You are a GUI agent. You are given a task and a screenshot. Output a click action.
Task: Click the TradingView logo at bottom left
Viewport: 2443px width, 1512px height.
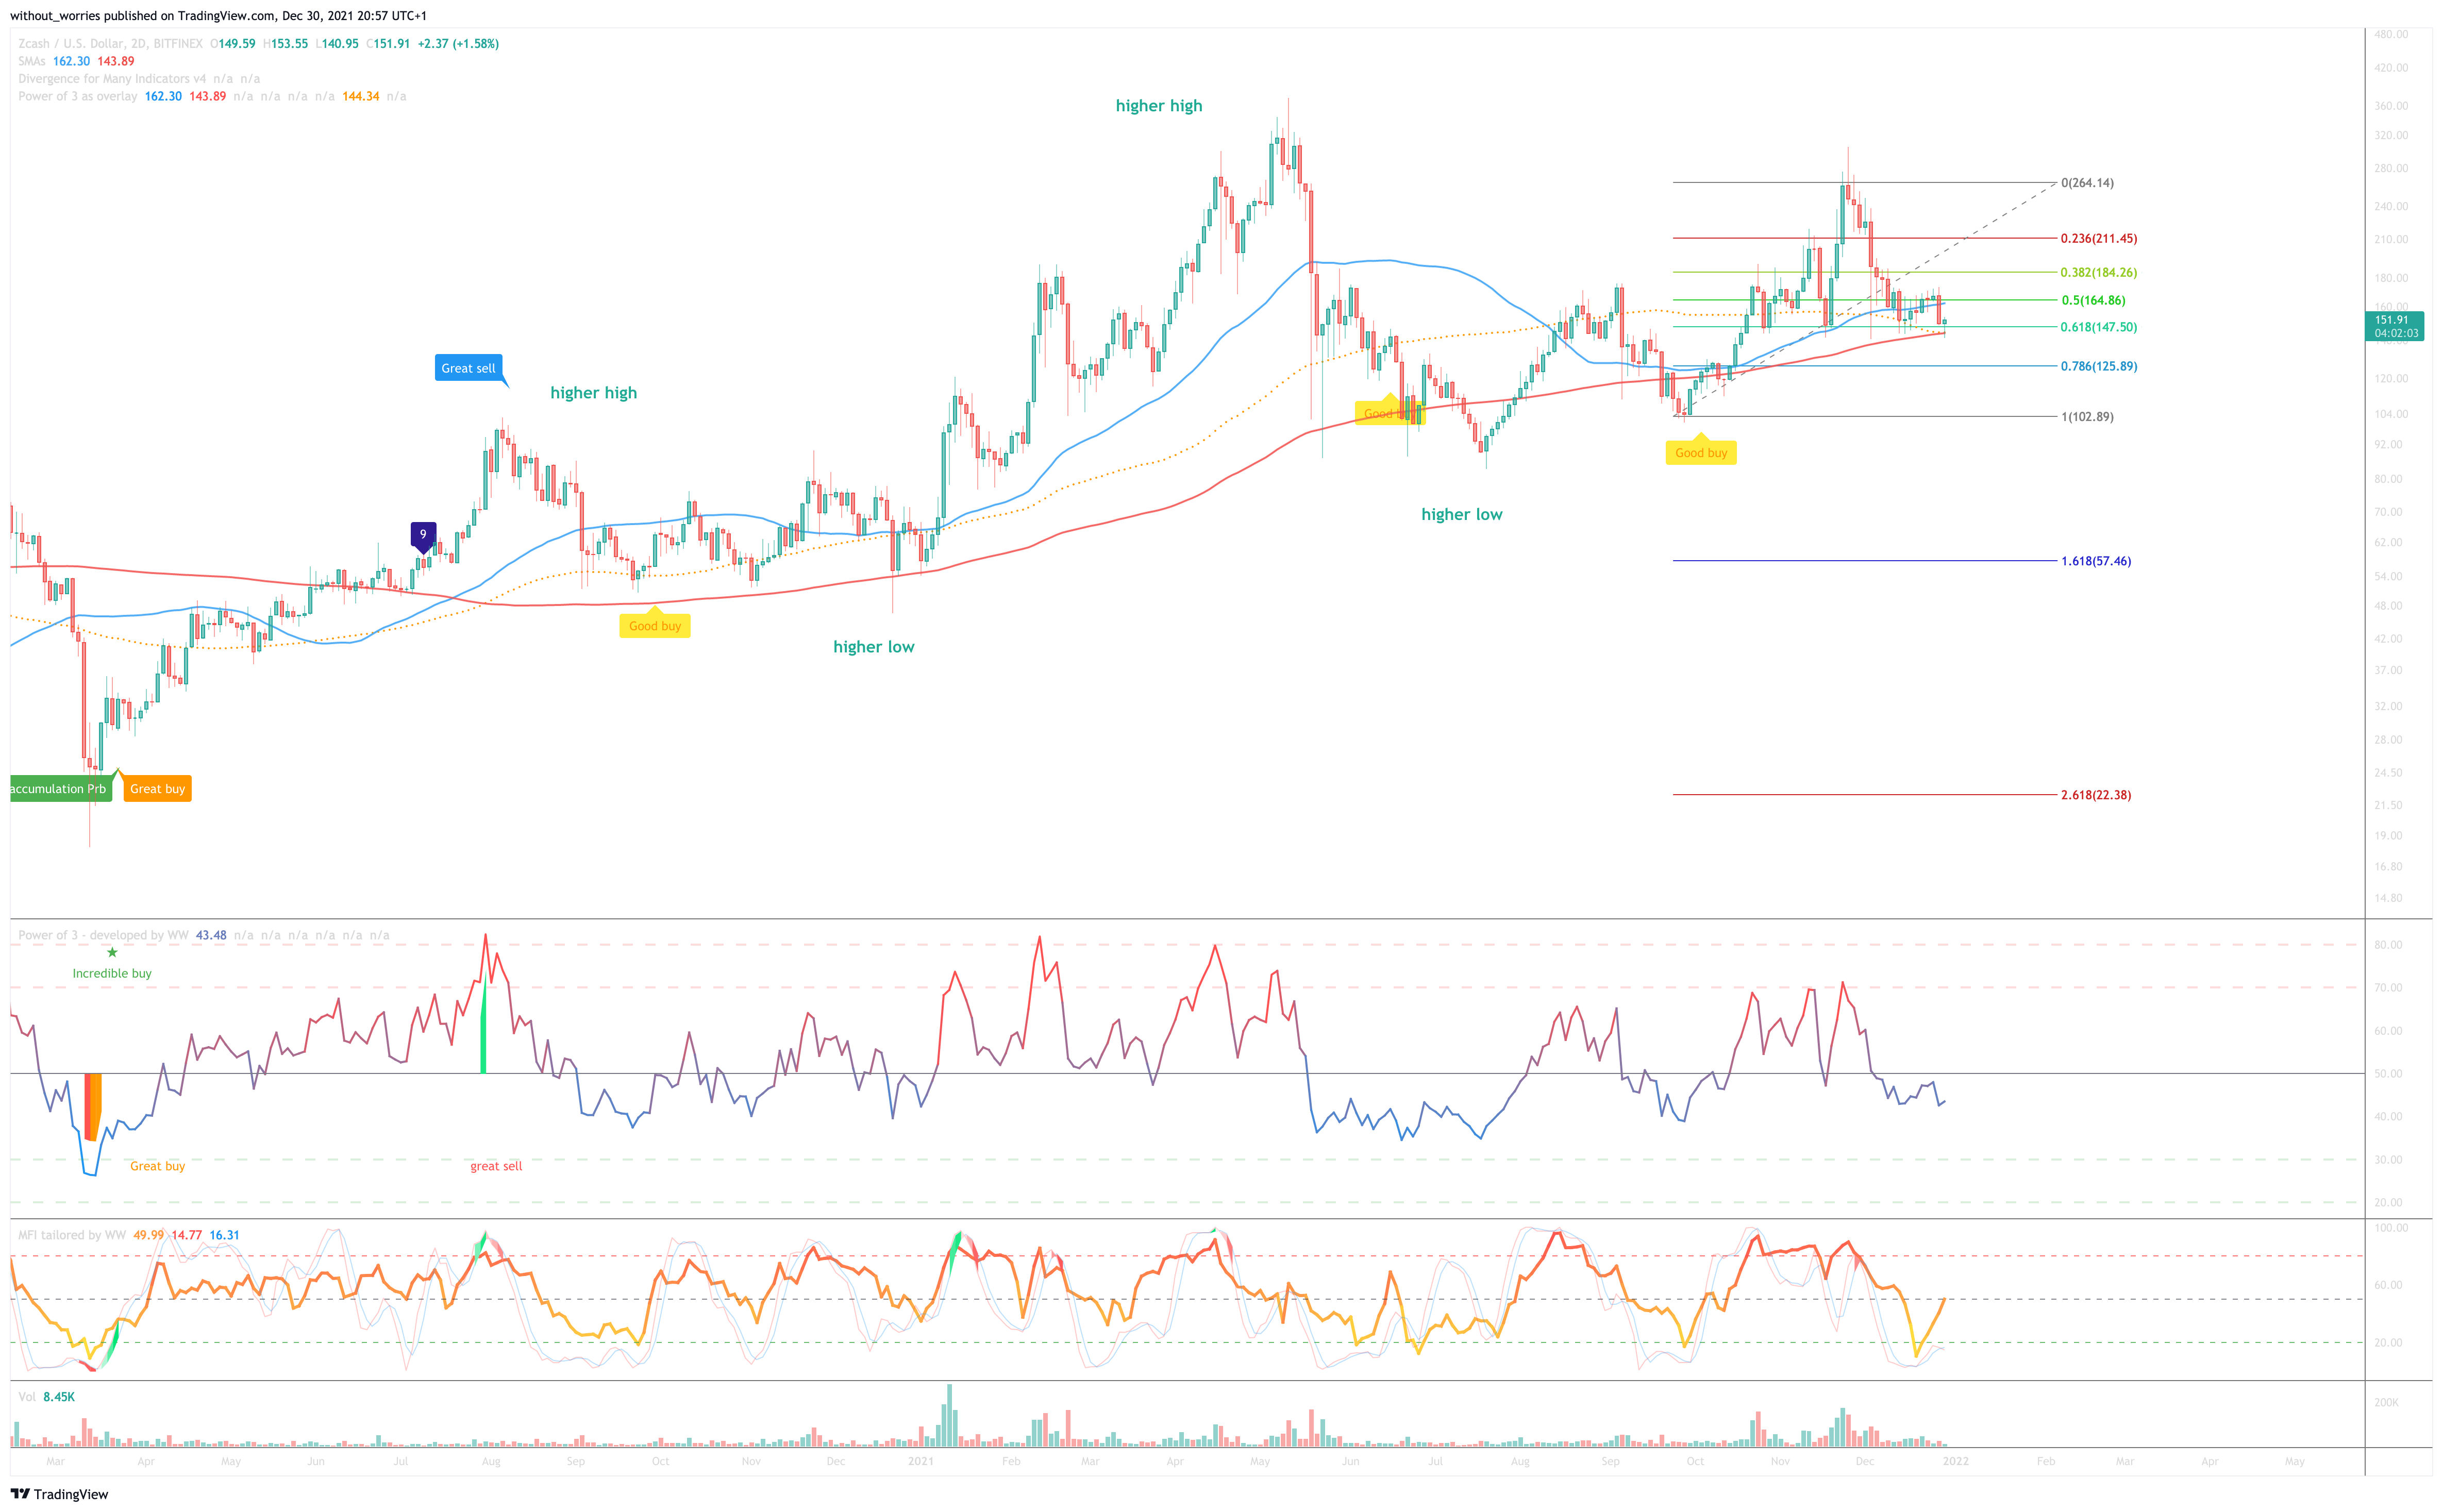(x=59, y=1494)
